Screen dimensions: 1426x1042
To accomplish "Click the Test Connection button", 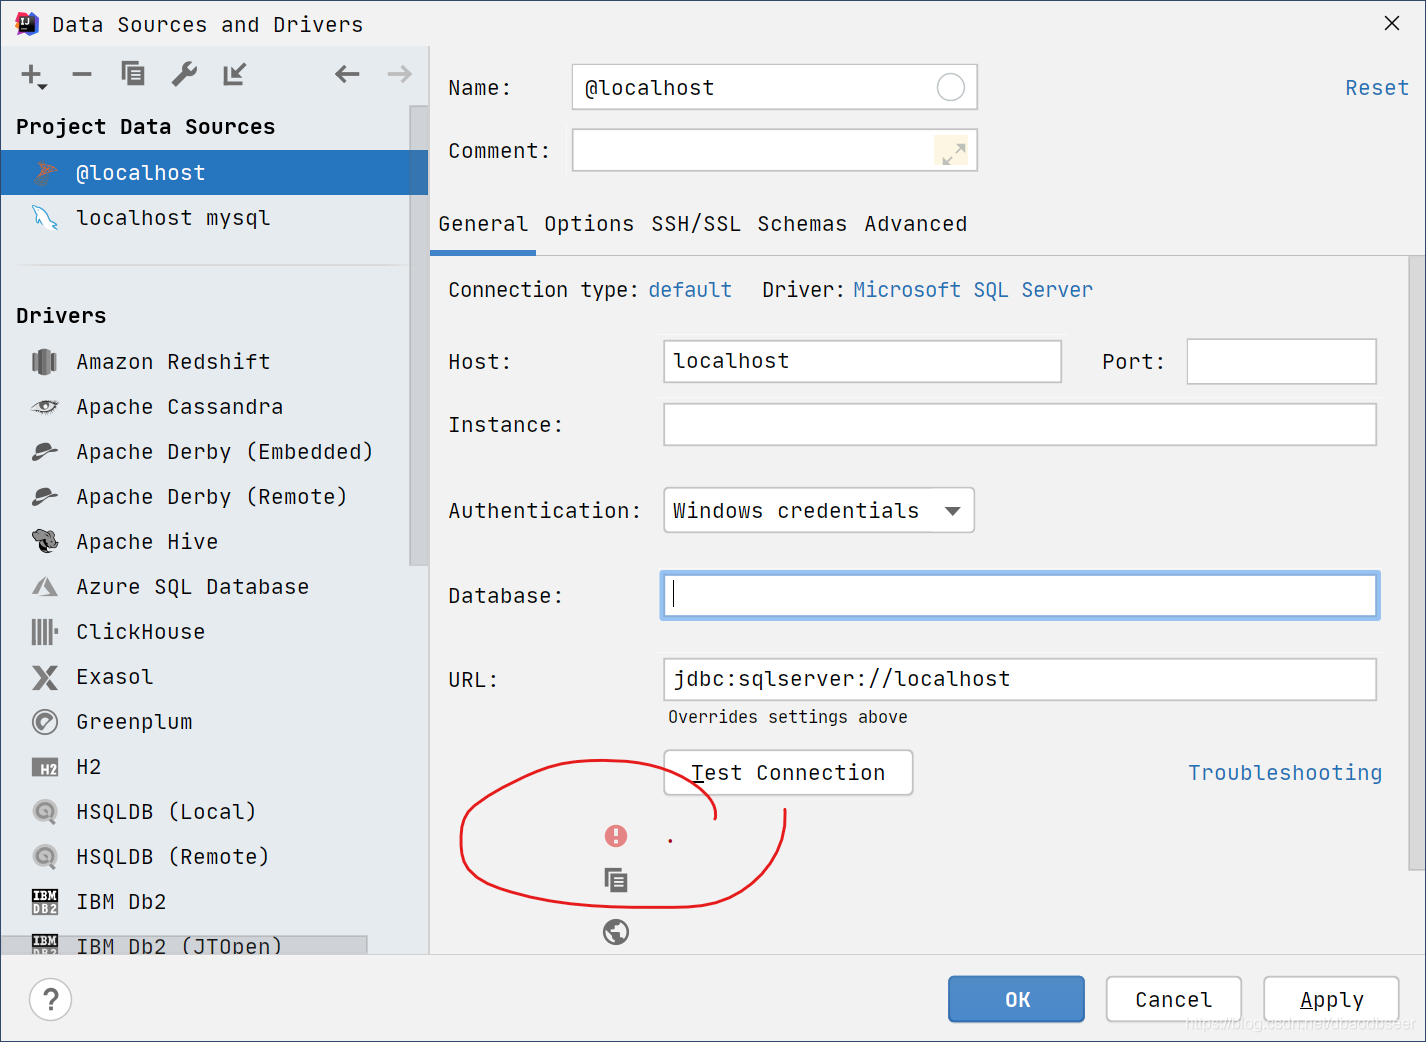I will click(x=788, y=772).
